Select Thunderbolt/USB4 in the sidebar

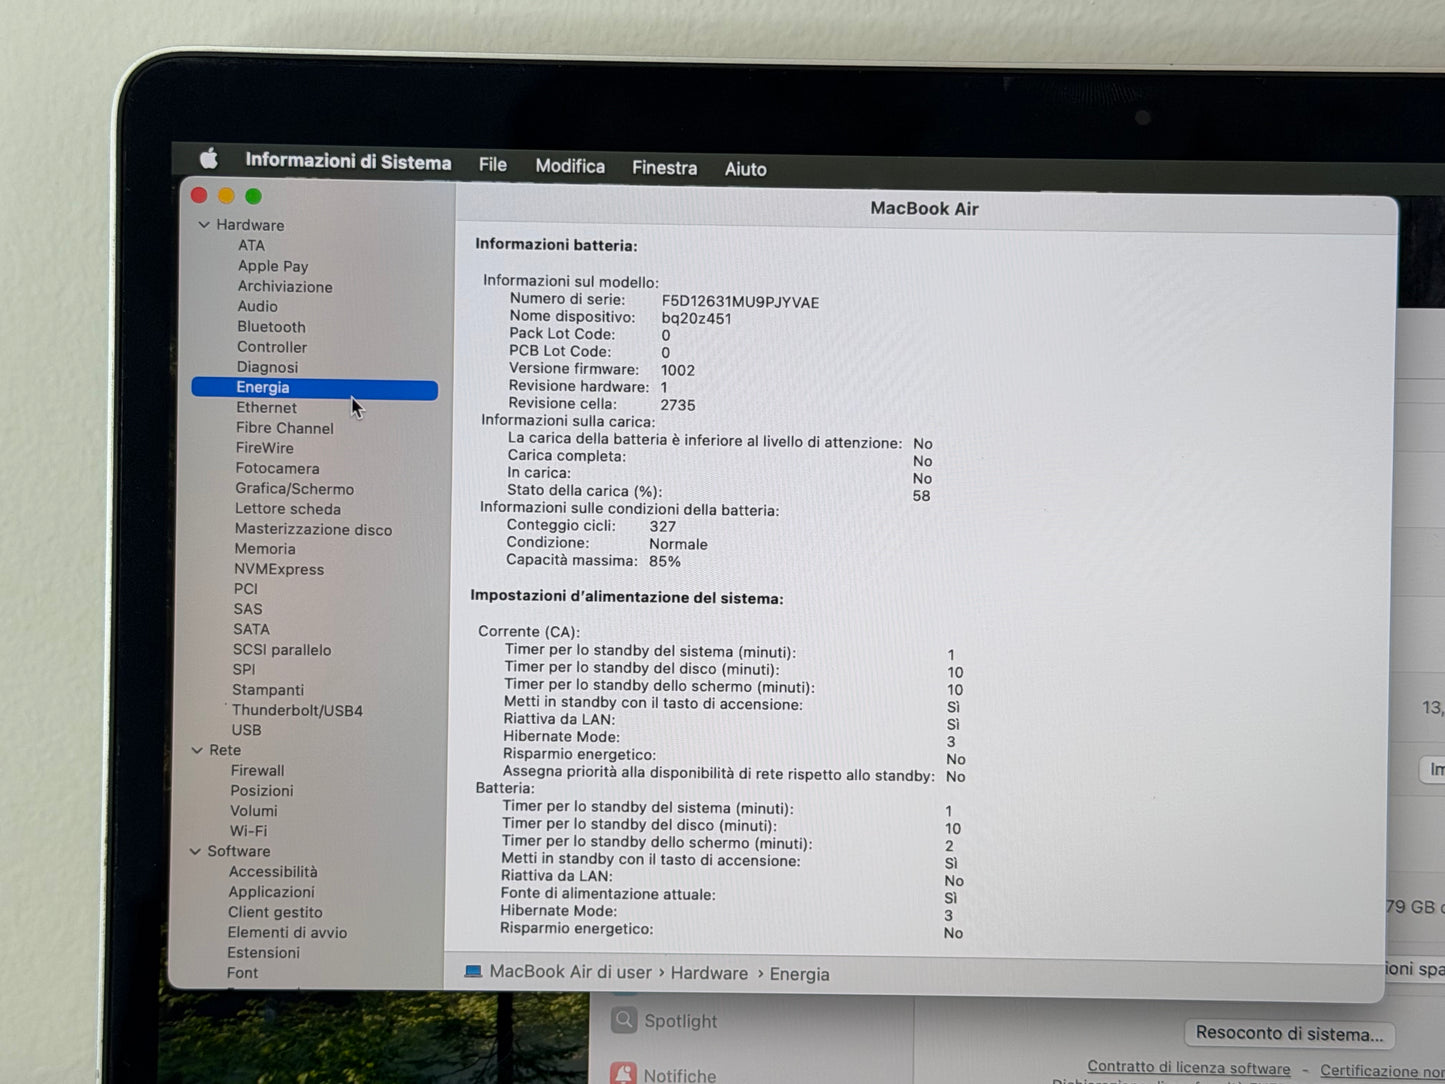297,711
